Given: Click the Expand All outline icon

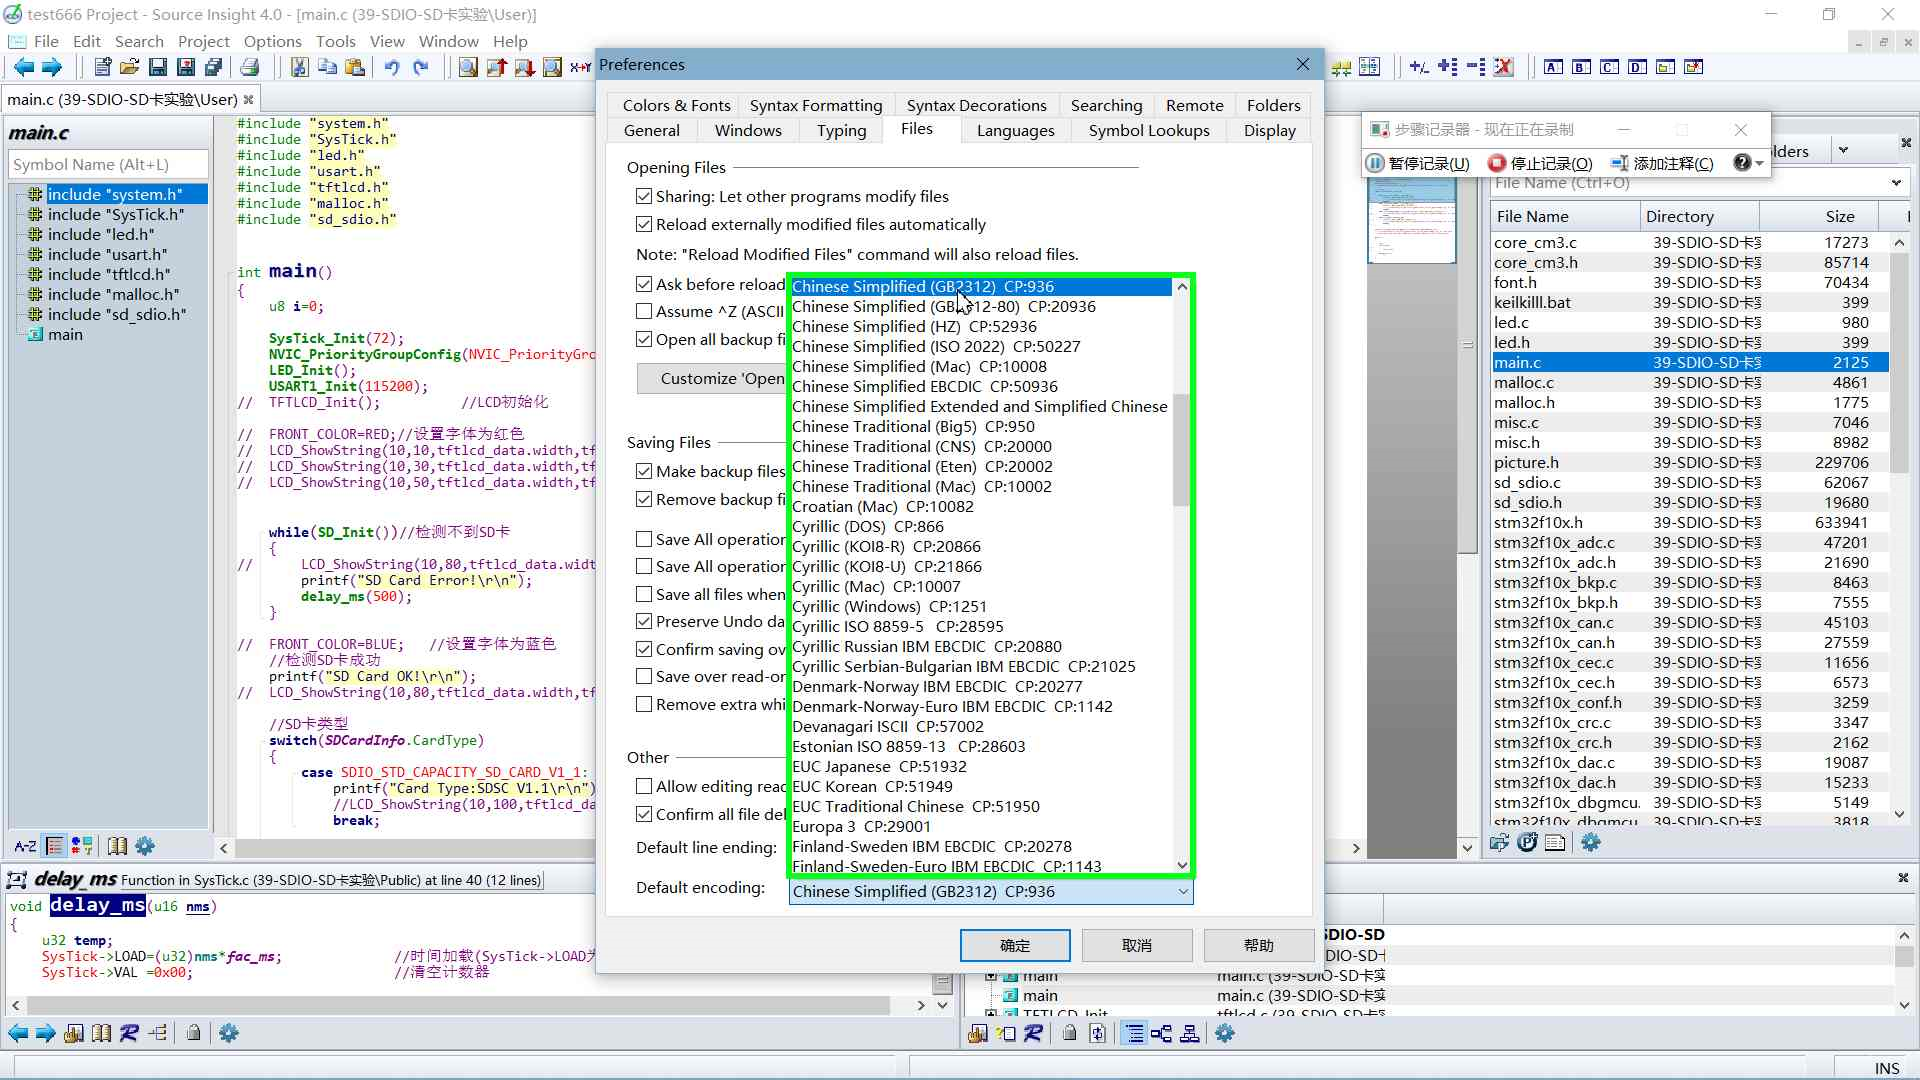Looking at the screenshot, I should click(1447, 67).
